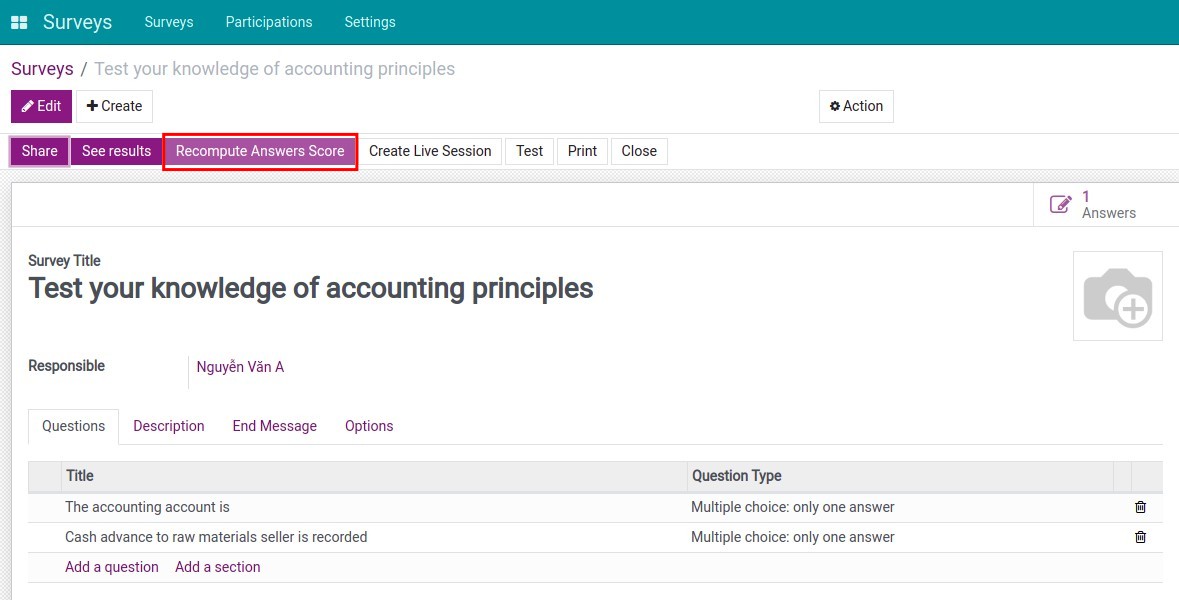Click the Test button
The width and height of the screenshot is (1179, 600).
(x=529, y=151)
